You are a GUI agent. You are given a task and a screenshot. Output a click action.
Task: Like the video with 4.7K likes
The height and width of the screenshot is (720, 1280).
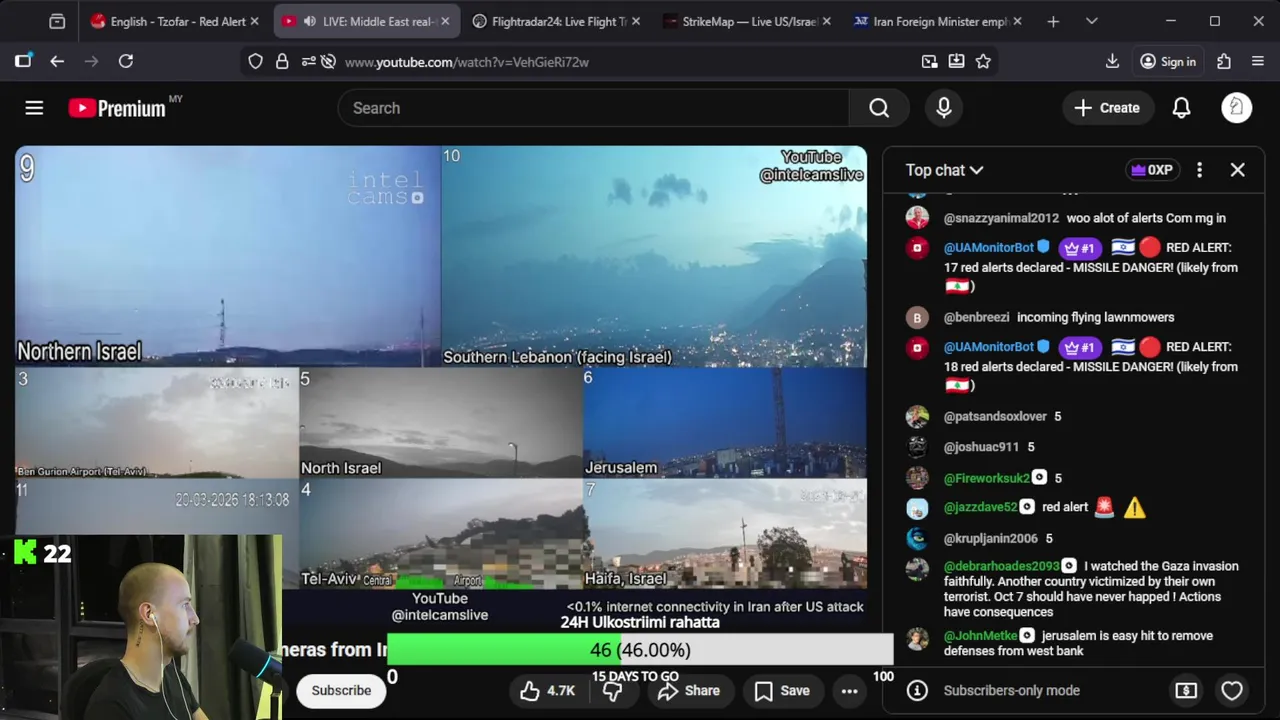click(547, 690)
